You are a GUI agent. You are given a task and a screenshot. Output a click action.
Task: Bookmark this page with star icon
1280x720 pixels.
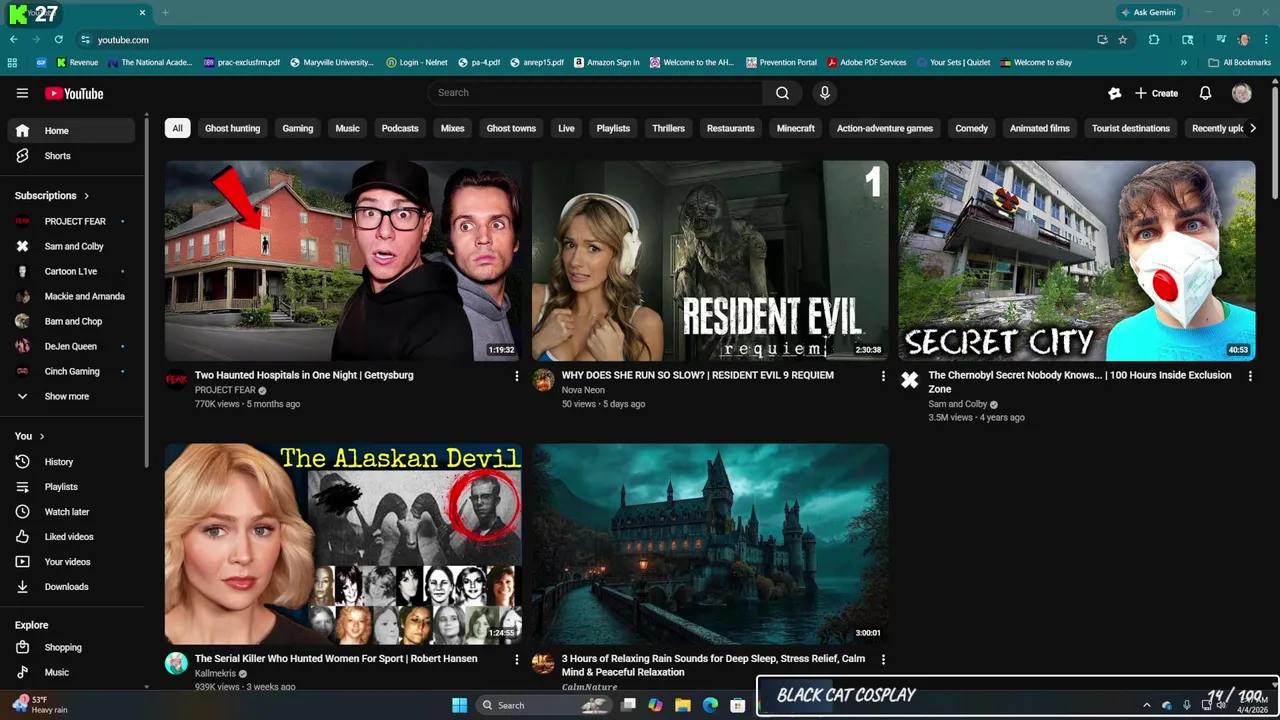coord(1123,39)
